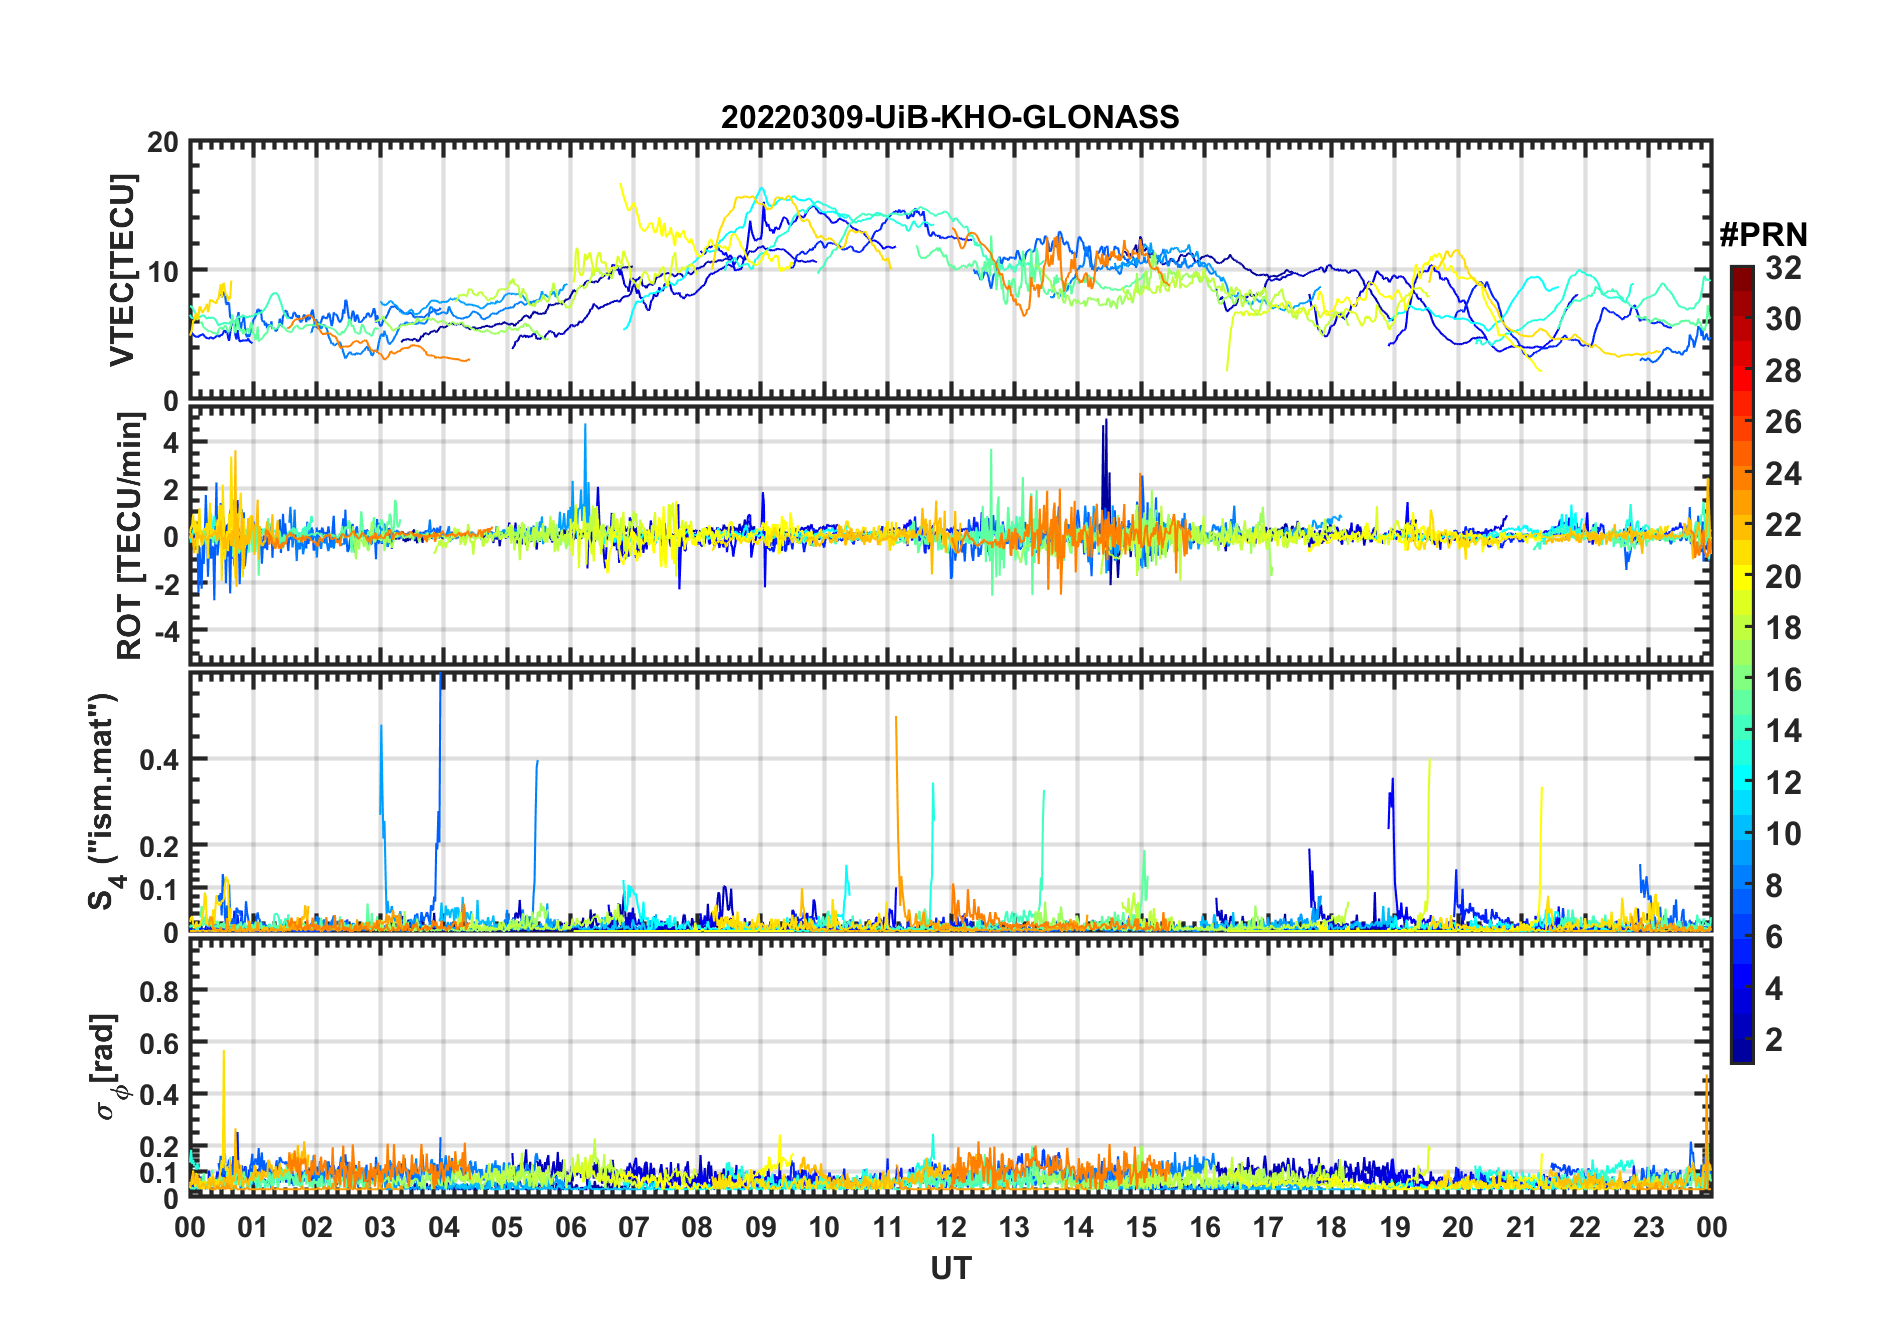
Task: Select UT axis hour label 21
Action: 1521,1227
